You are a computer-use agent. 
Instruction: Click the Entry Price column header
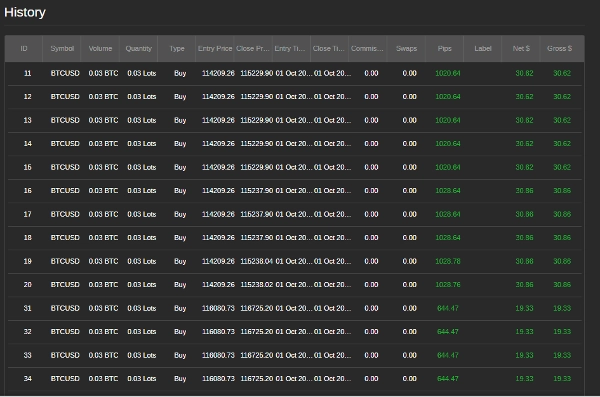[x=215, y=49]
